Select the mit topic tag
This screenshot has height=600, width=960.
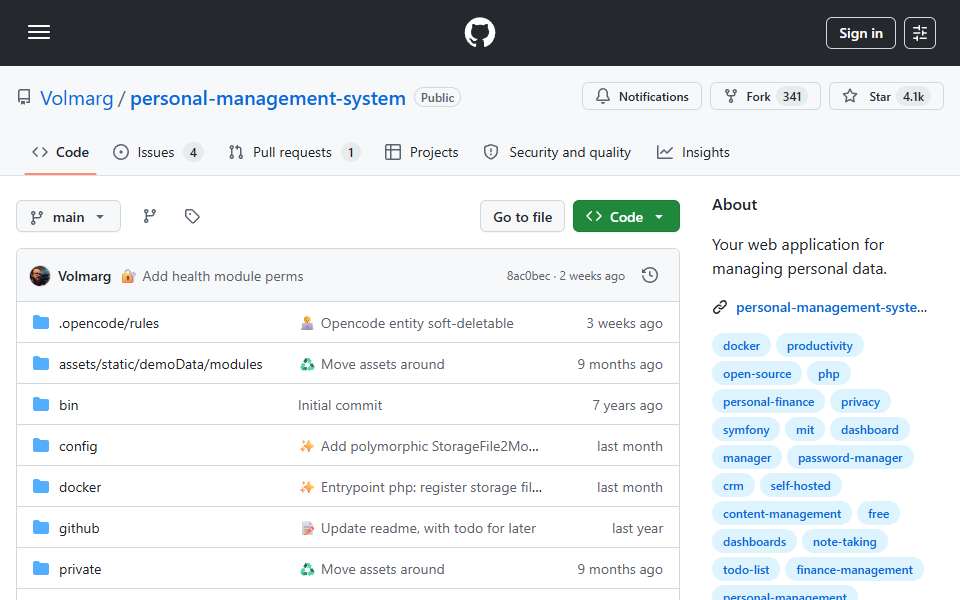[804, 430]
